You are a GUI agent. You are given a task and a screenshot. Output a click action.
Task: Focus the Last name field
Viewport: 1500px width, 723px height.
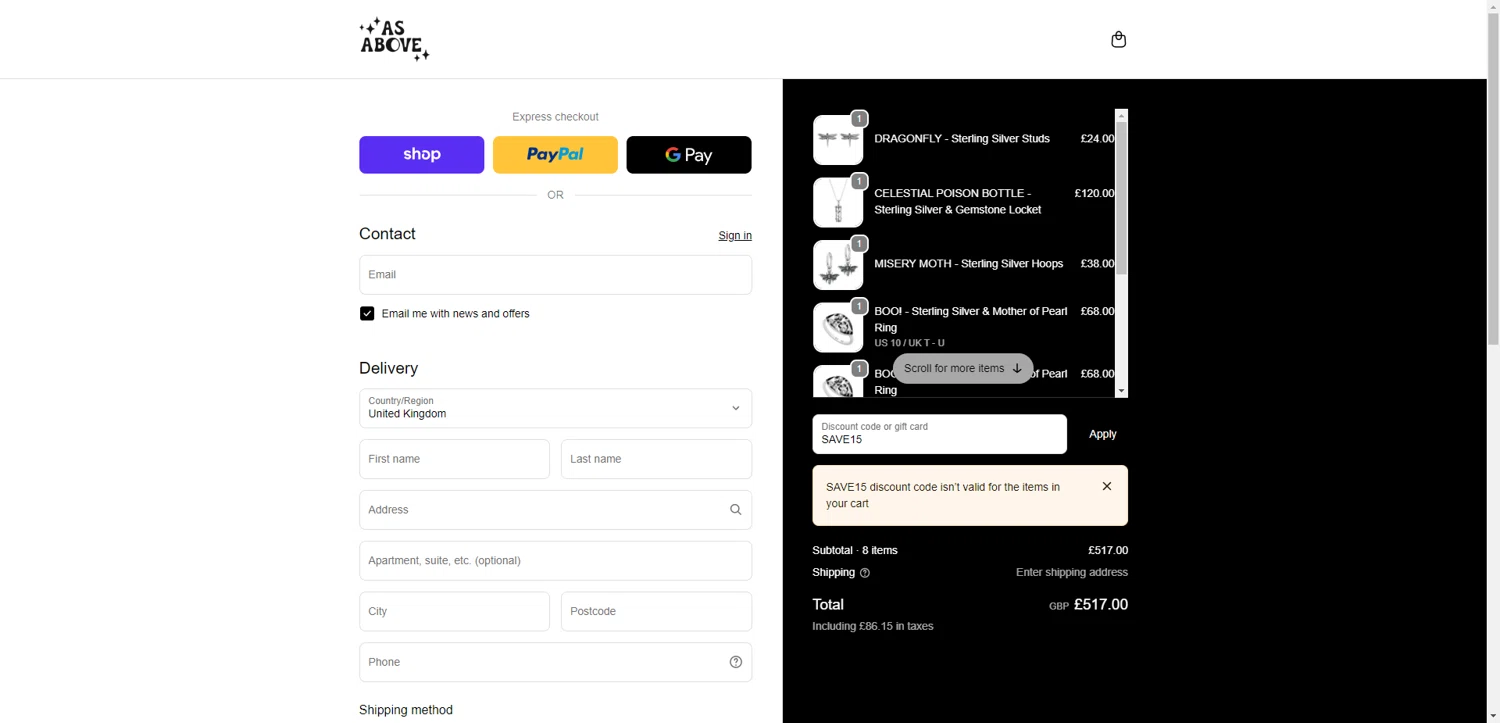point(656,459)
